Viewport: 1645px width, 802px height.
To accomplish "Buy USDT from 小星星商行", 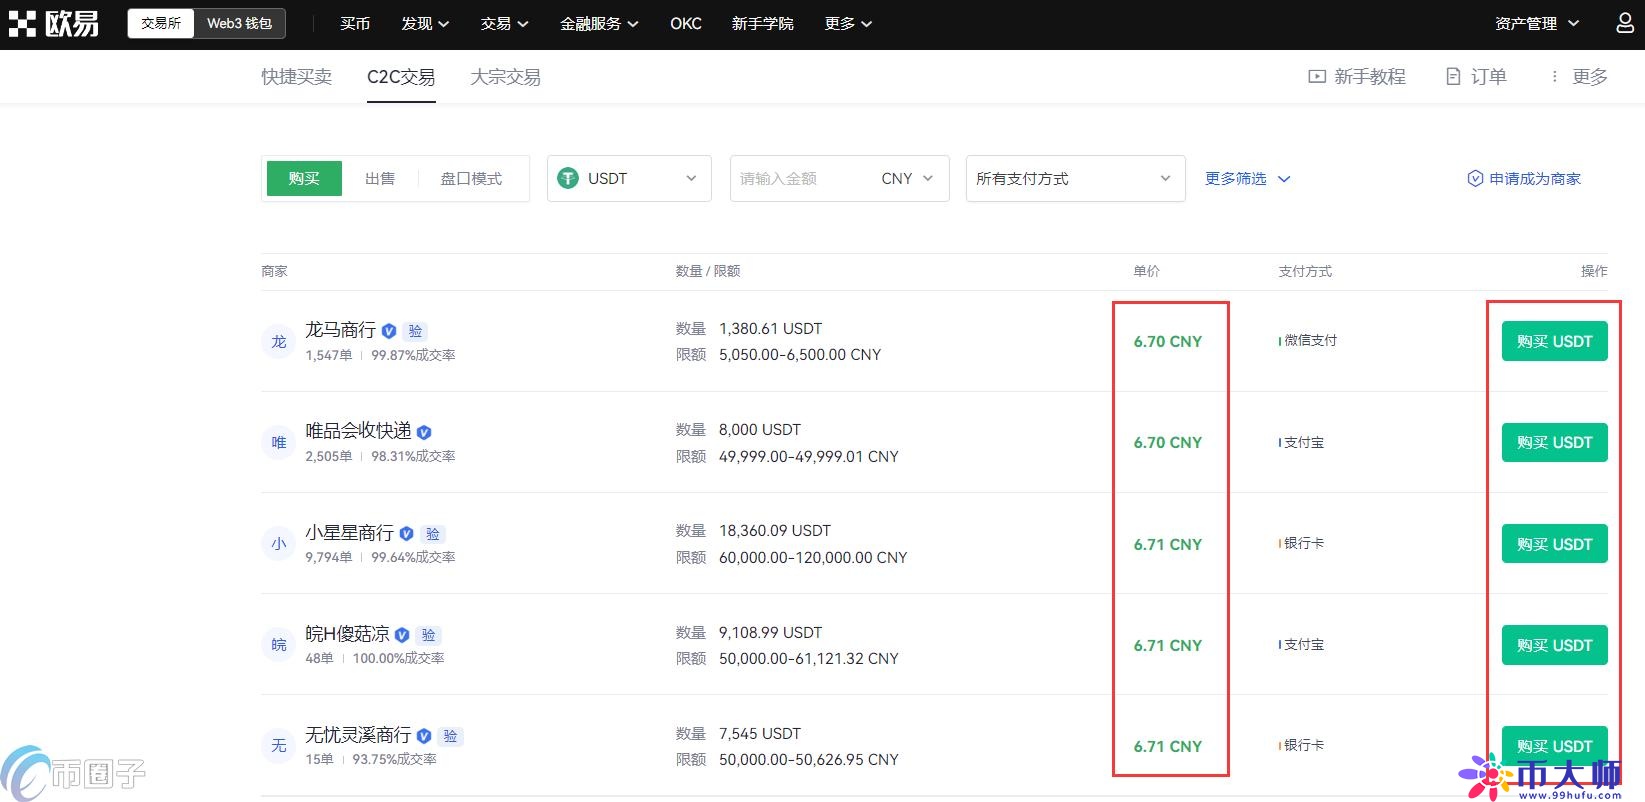I will coord(1554,544).
